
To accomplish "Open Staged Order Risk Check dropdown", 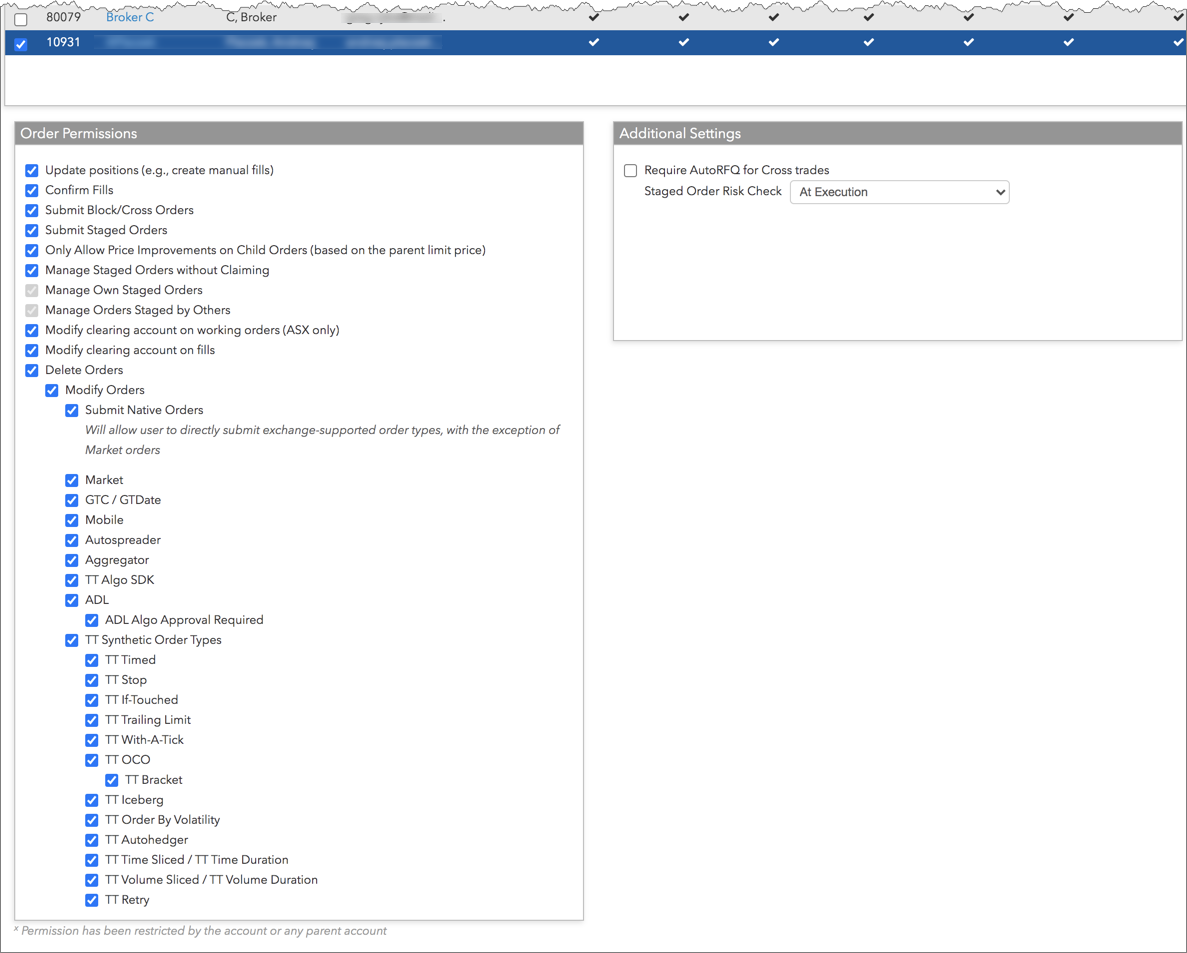I will point(899,192).
